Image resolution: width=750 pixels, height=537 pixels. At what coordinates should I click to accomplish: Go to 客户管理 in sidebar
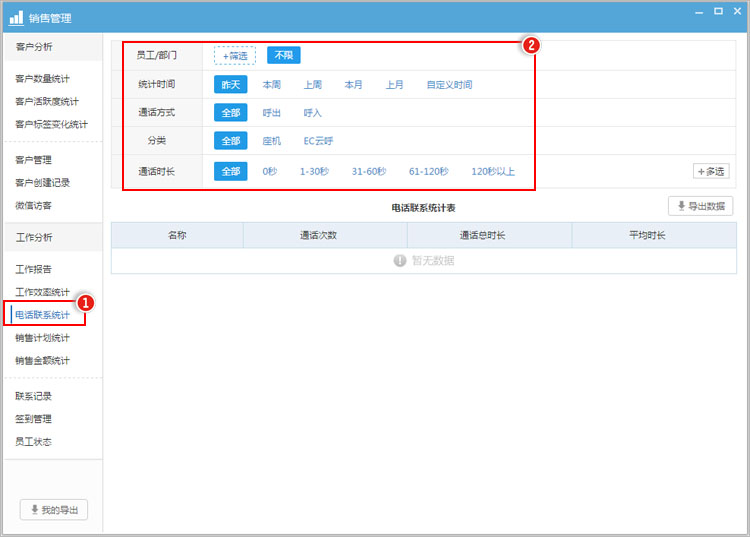33,160
